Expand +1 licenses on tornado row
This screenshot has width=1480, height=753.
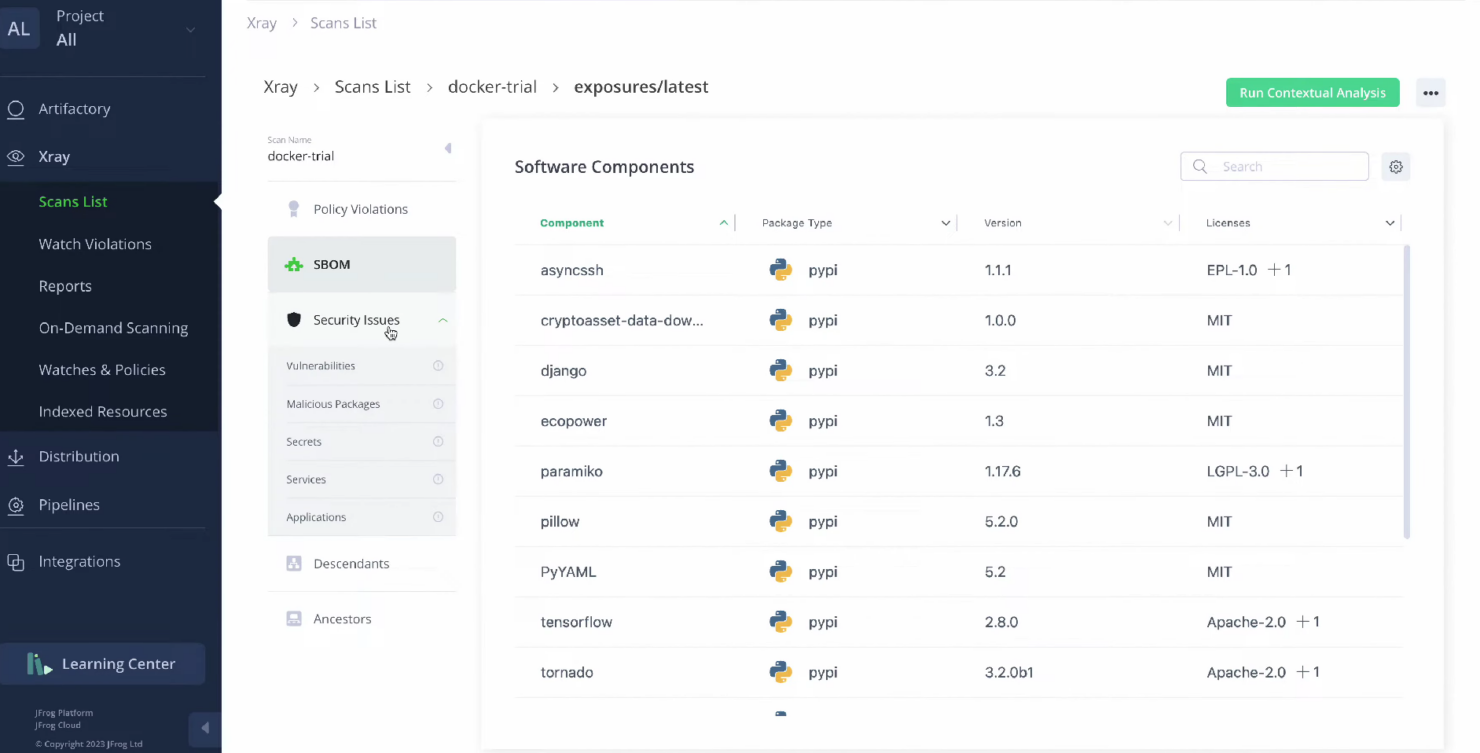[1308, 672]
